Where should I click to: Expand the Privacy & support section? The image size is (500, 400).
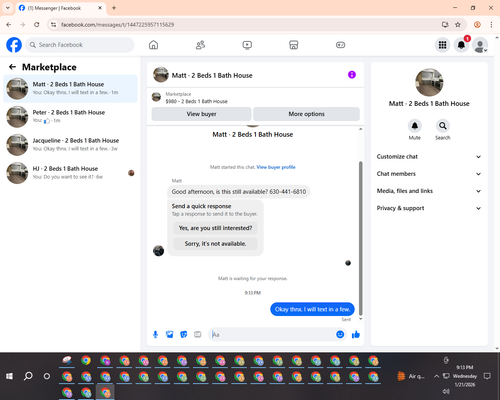pos(429,208)
